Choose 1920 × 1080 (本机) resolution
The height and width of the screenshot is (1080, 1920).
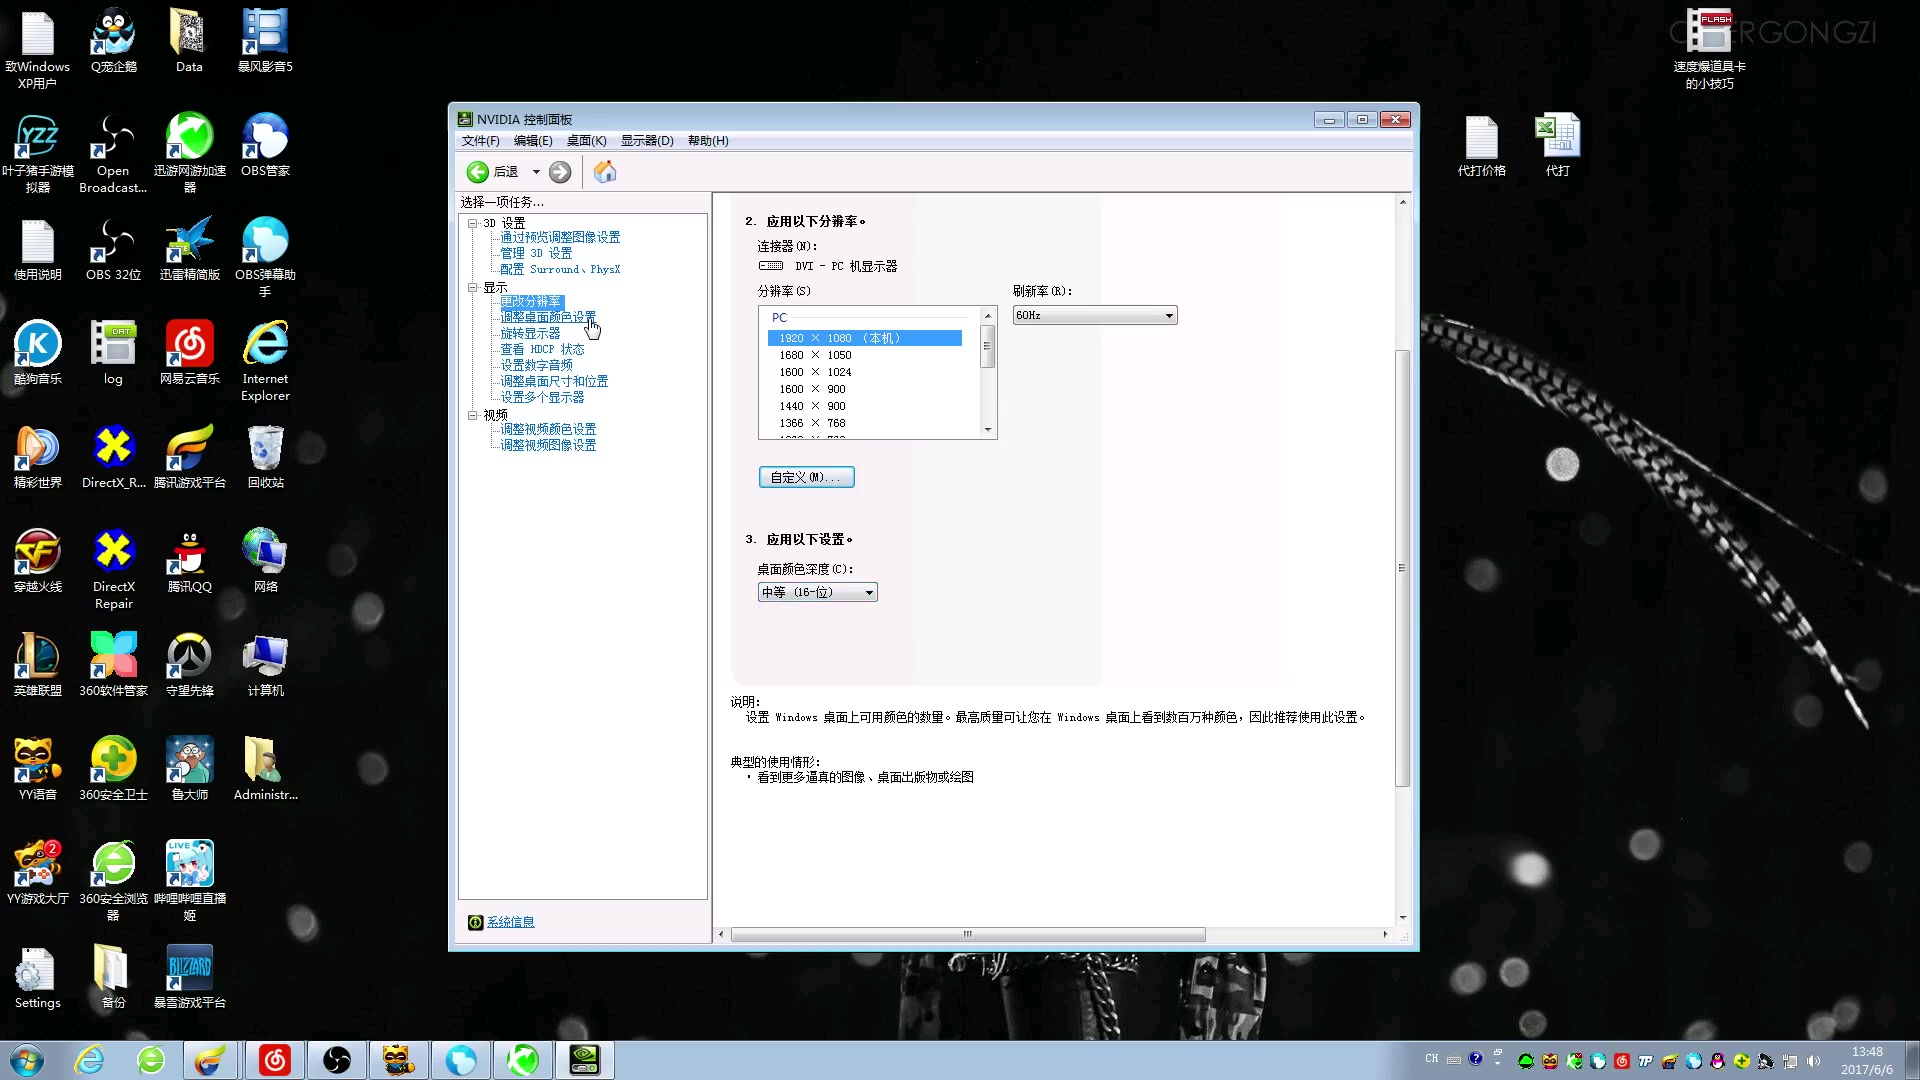pyautogui.click(x=864, y=338)
